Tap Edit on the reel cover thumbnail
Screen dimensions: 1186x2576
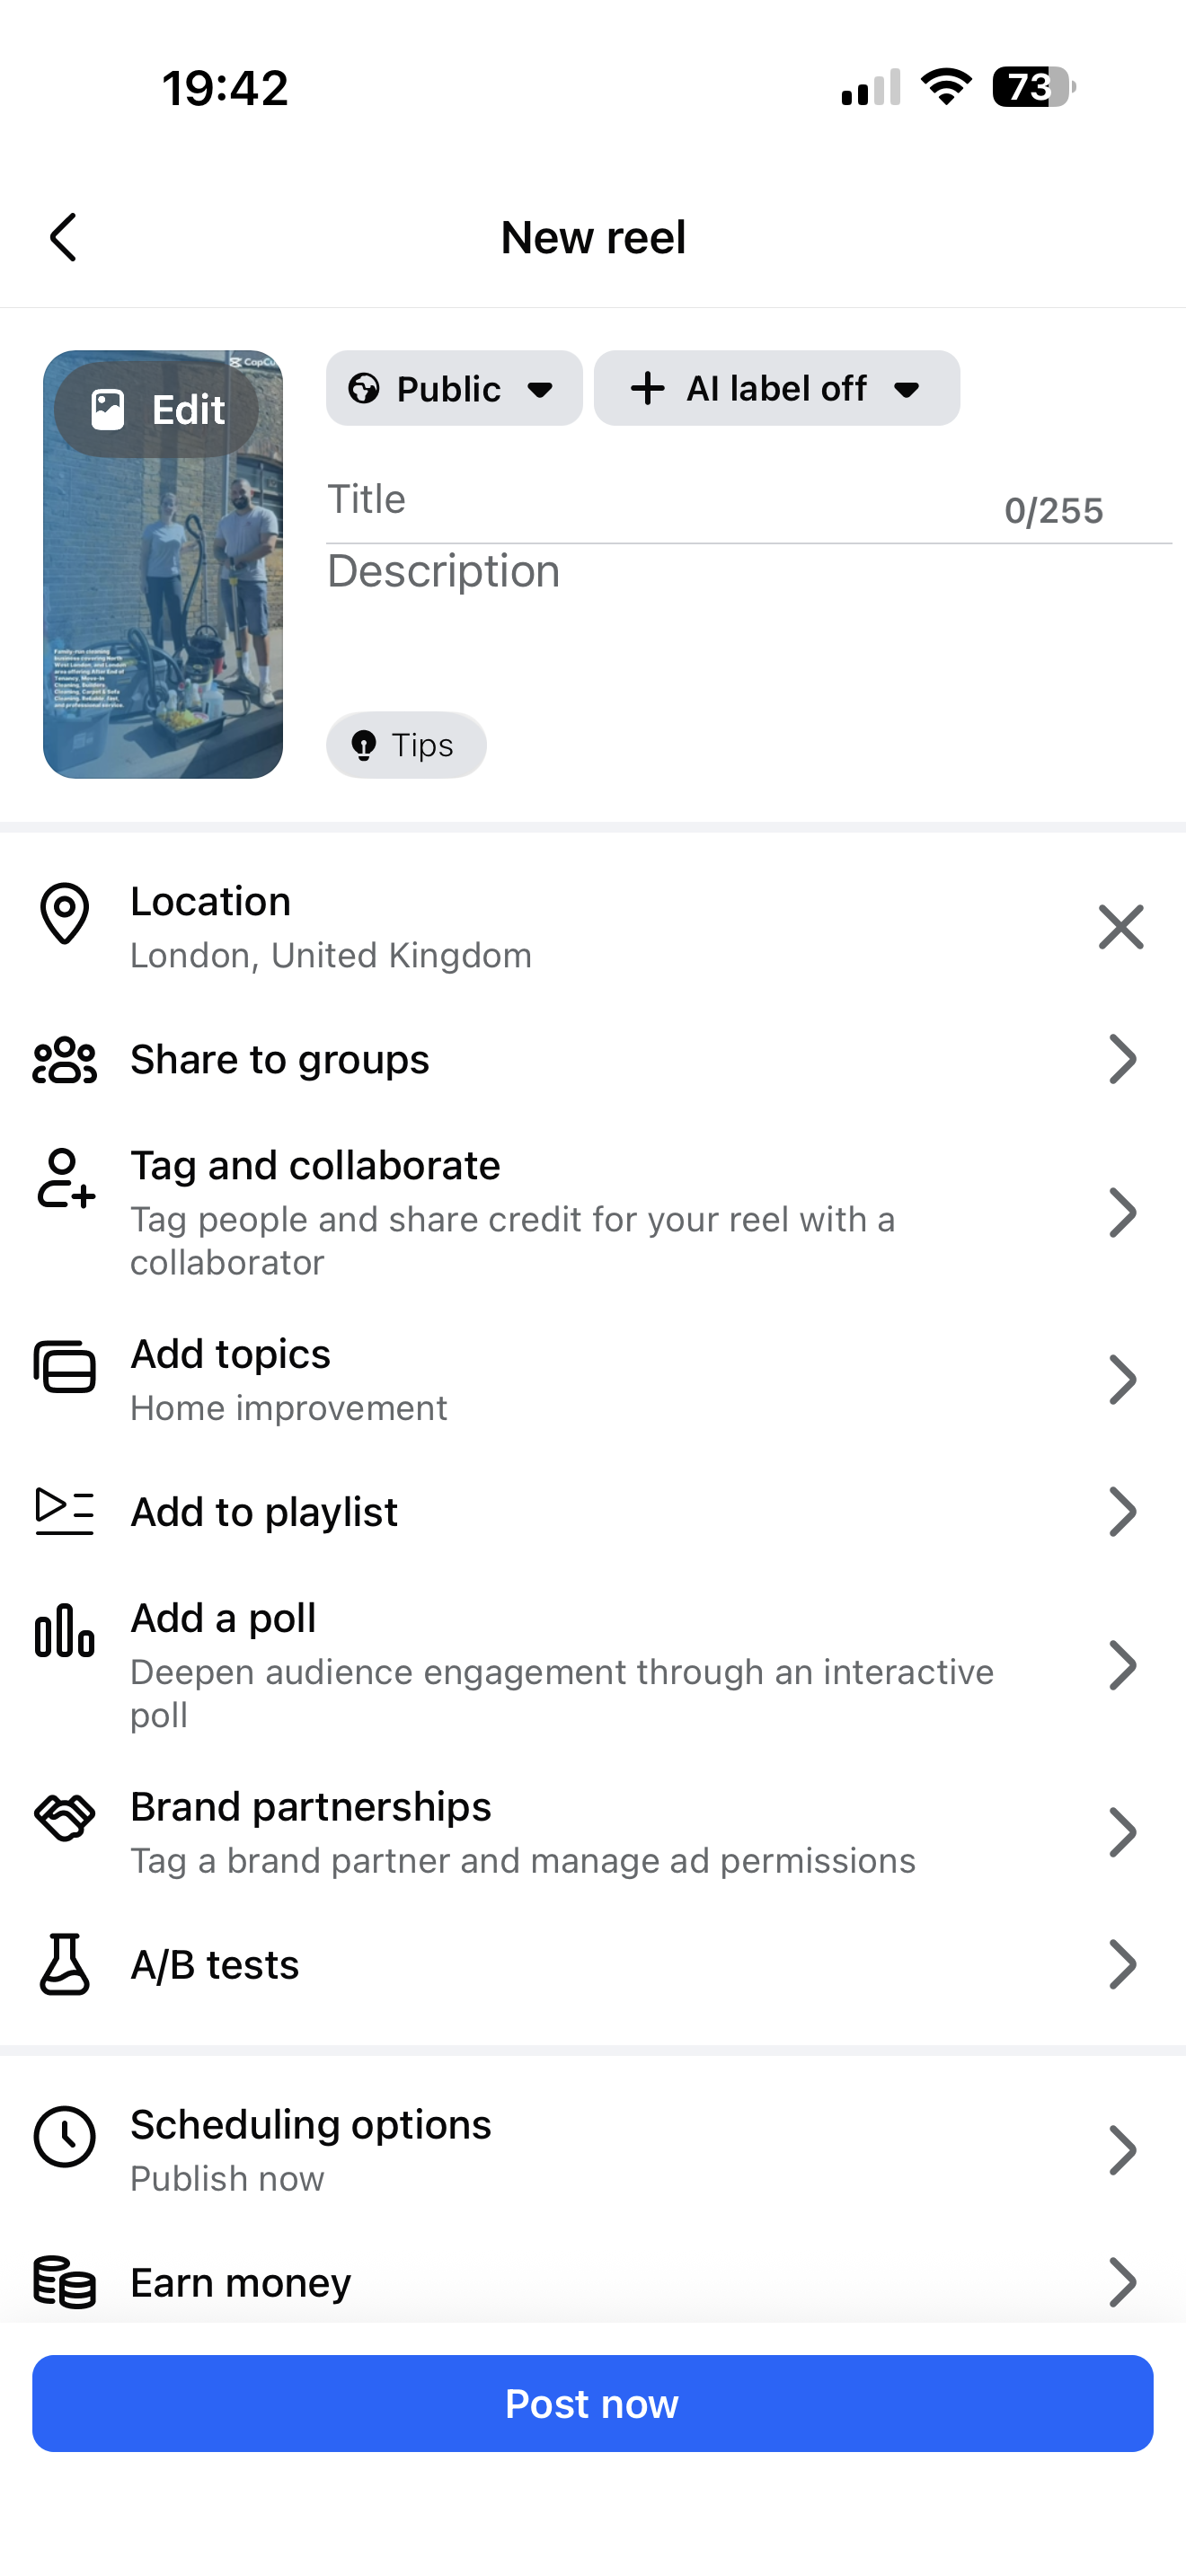tap(157, 410)
